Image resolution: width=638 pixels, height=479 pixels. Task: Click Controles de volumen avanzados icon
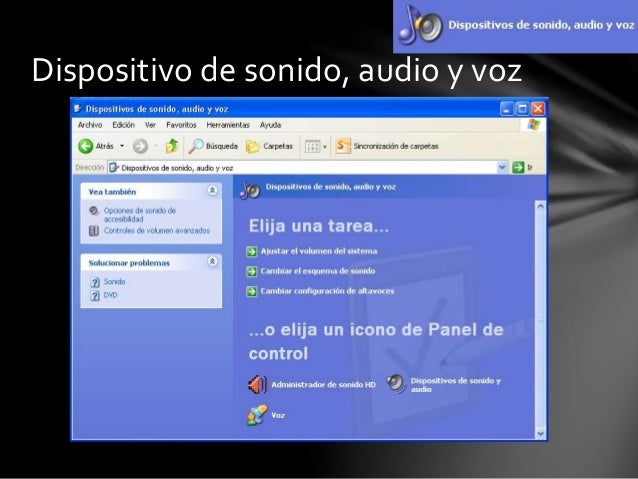pyautogui.click(x=94, y=231)
